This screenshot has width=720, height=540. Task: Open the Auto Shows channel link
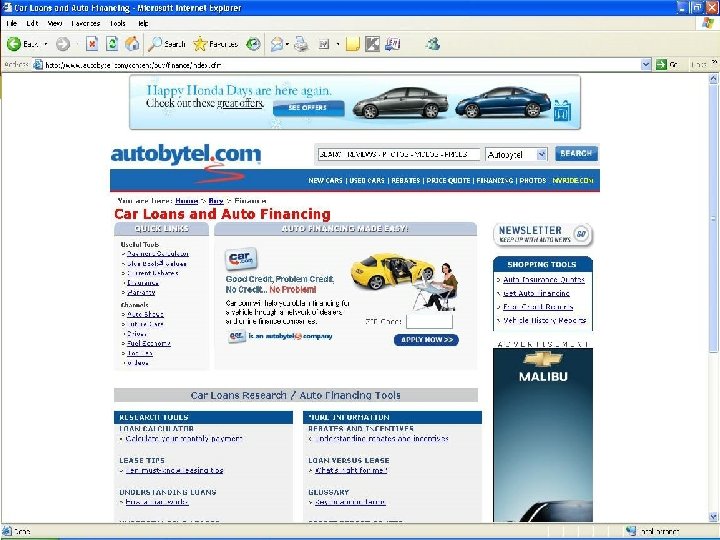(145, 314)
